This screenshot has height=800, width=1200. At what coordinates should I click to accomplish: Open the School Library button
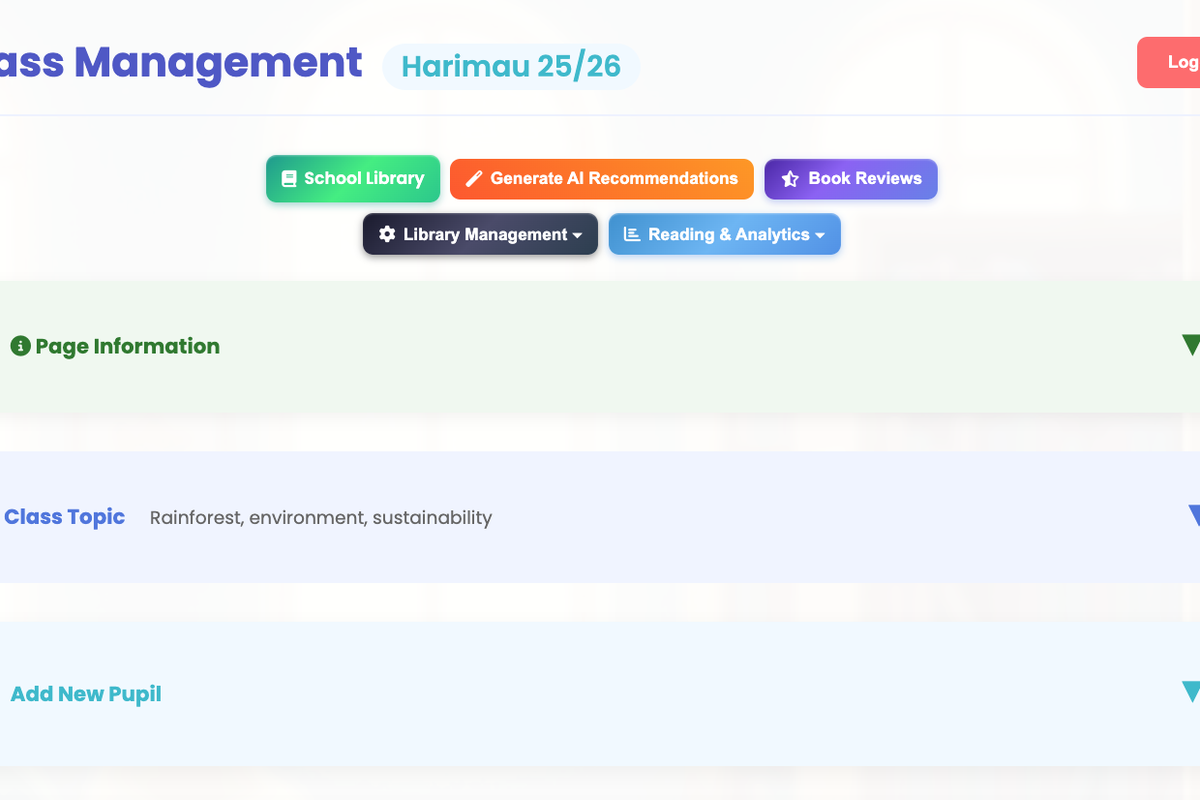point(353,179)
